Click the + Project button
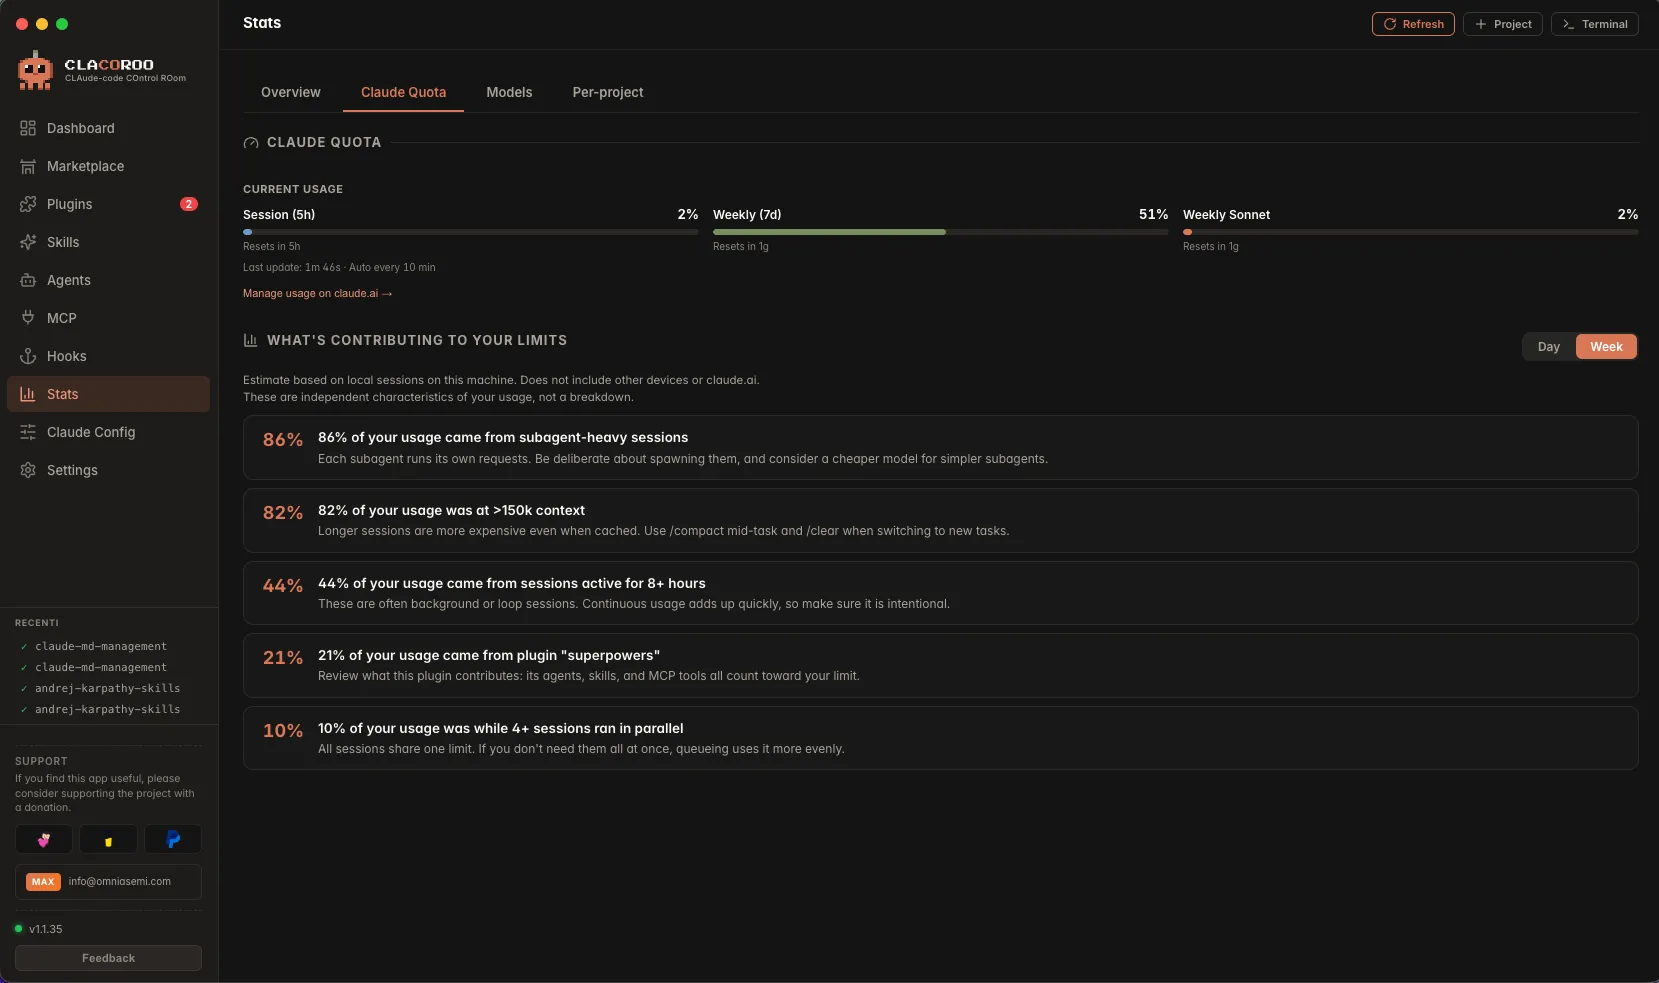 pos(1503,24)
